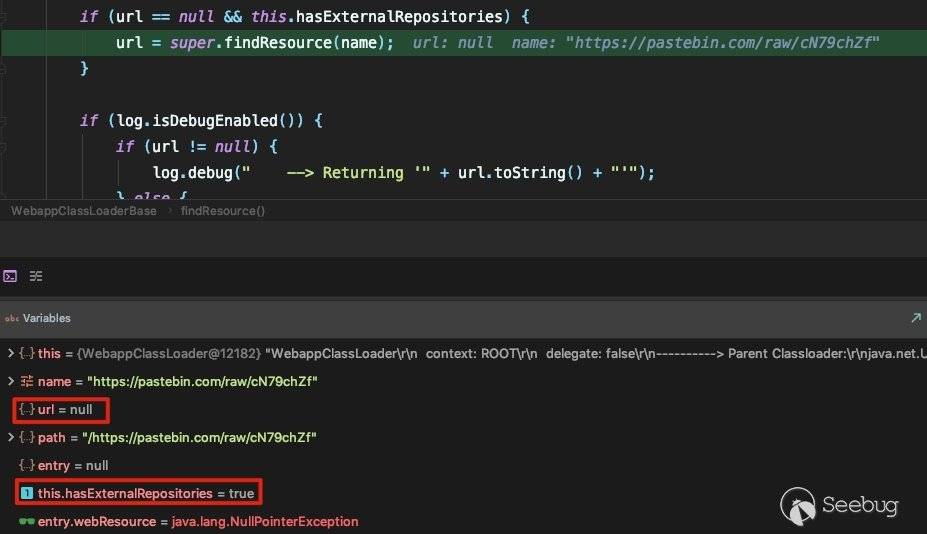Expand the 'path' variable node
927x534 pixels.
11,438
